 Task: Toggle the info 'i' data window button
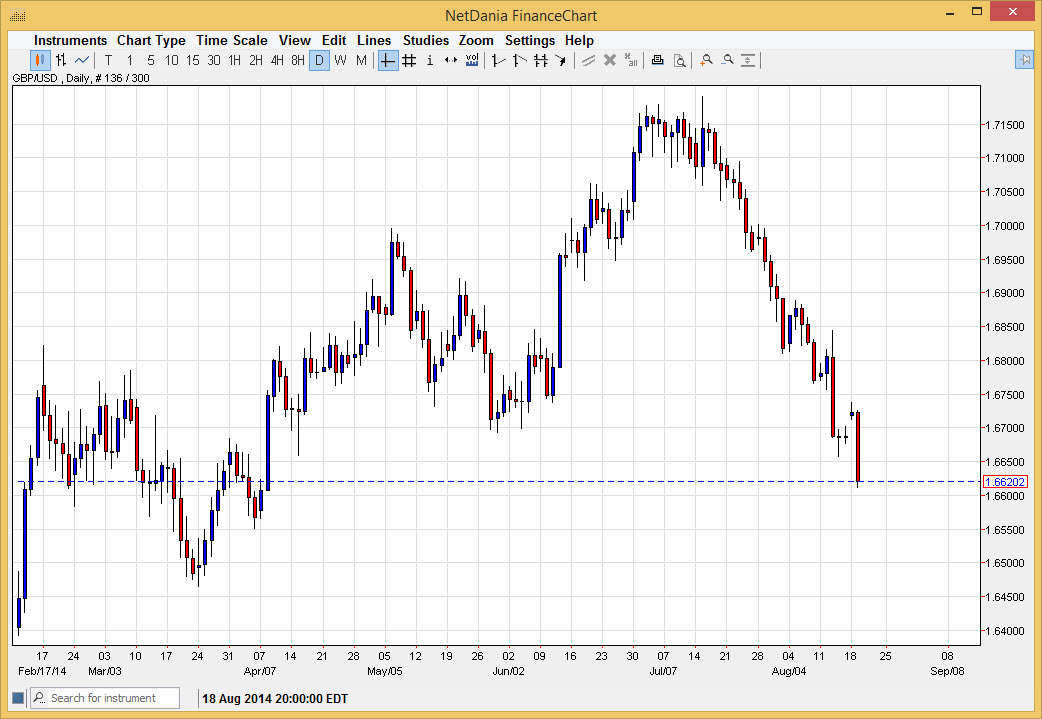tap(430, 60)
